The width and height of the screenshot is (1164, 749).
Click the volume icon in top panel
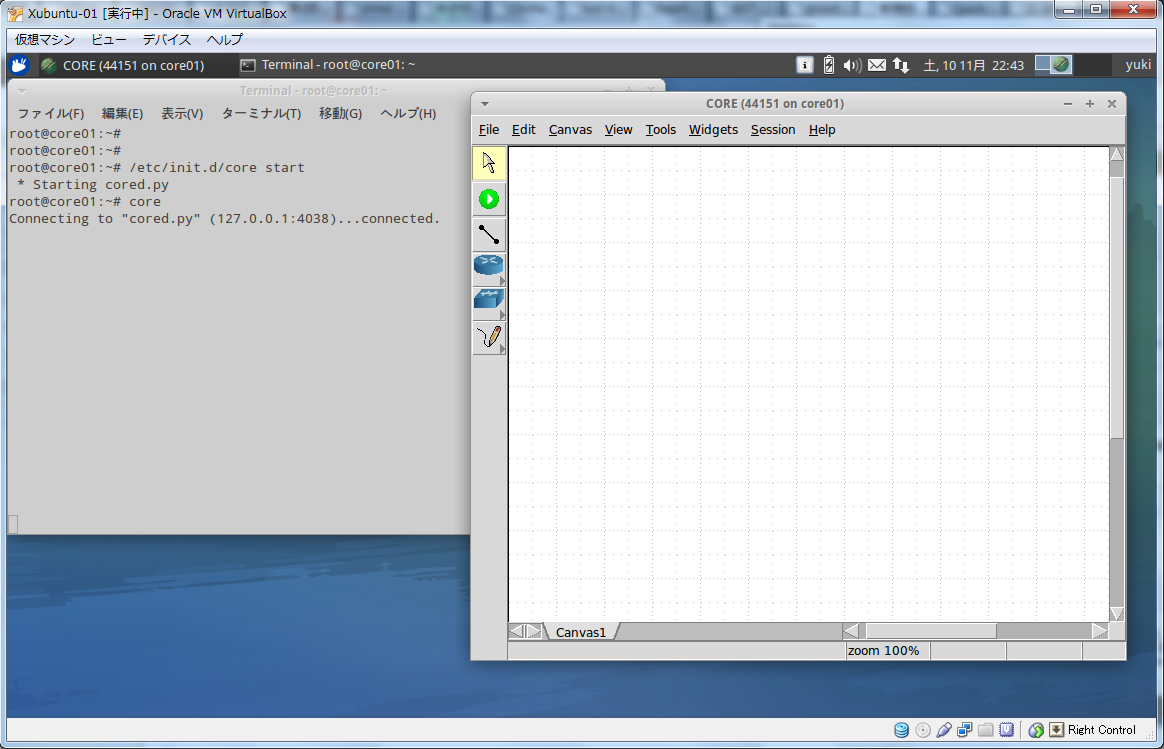[852, 65]
